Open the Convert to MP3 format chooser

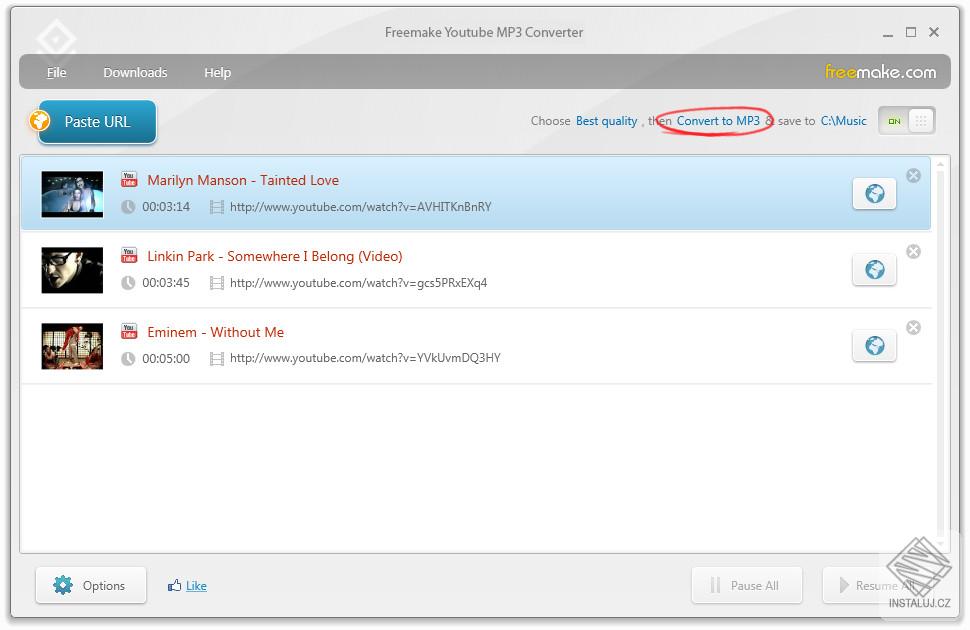tap(719, 120)
